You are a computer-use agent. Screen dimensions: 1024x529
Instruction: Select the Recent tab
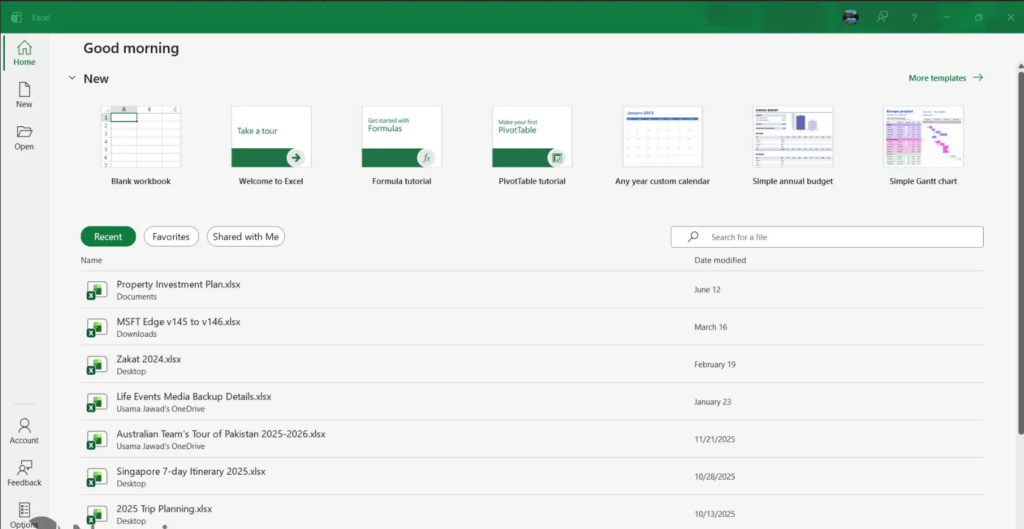coord(108,236)
